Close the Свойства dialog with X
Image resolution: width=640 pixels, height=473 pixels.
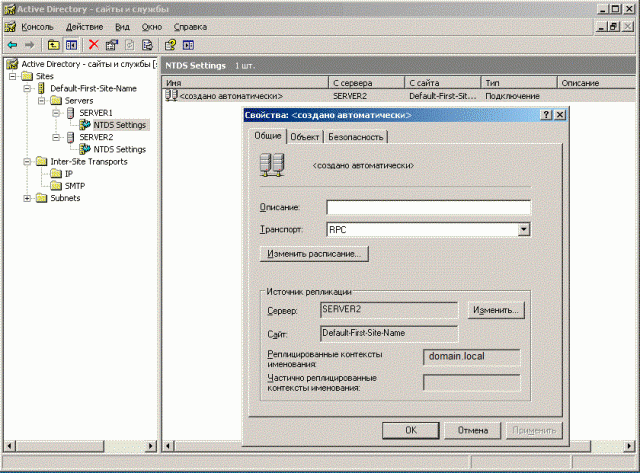(560, 115)
